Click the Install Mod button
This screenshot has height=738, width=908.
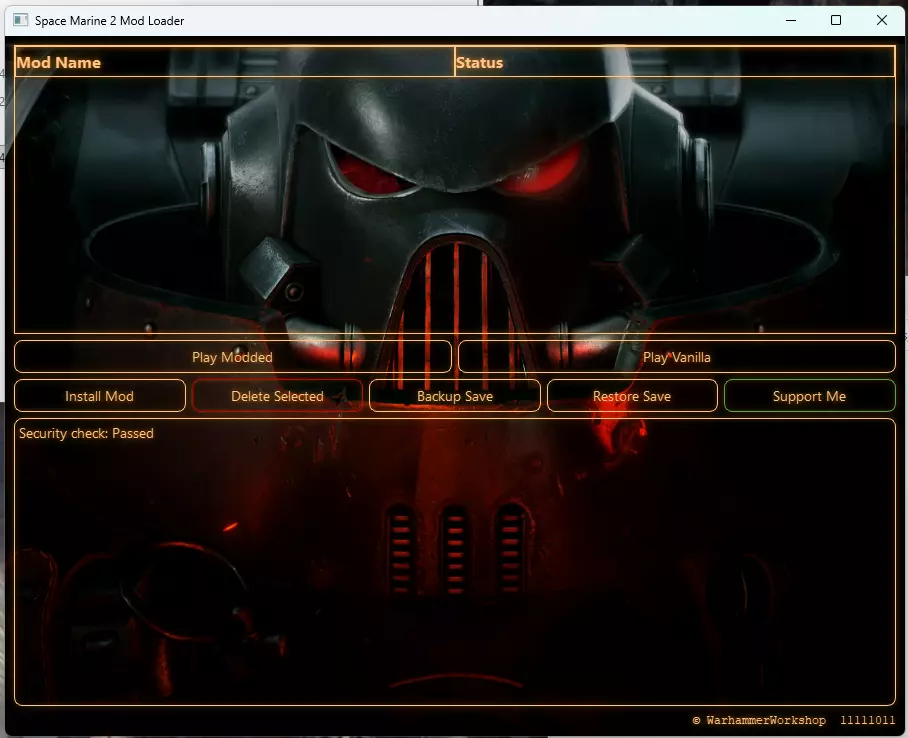tap(100, 396)
